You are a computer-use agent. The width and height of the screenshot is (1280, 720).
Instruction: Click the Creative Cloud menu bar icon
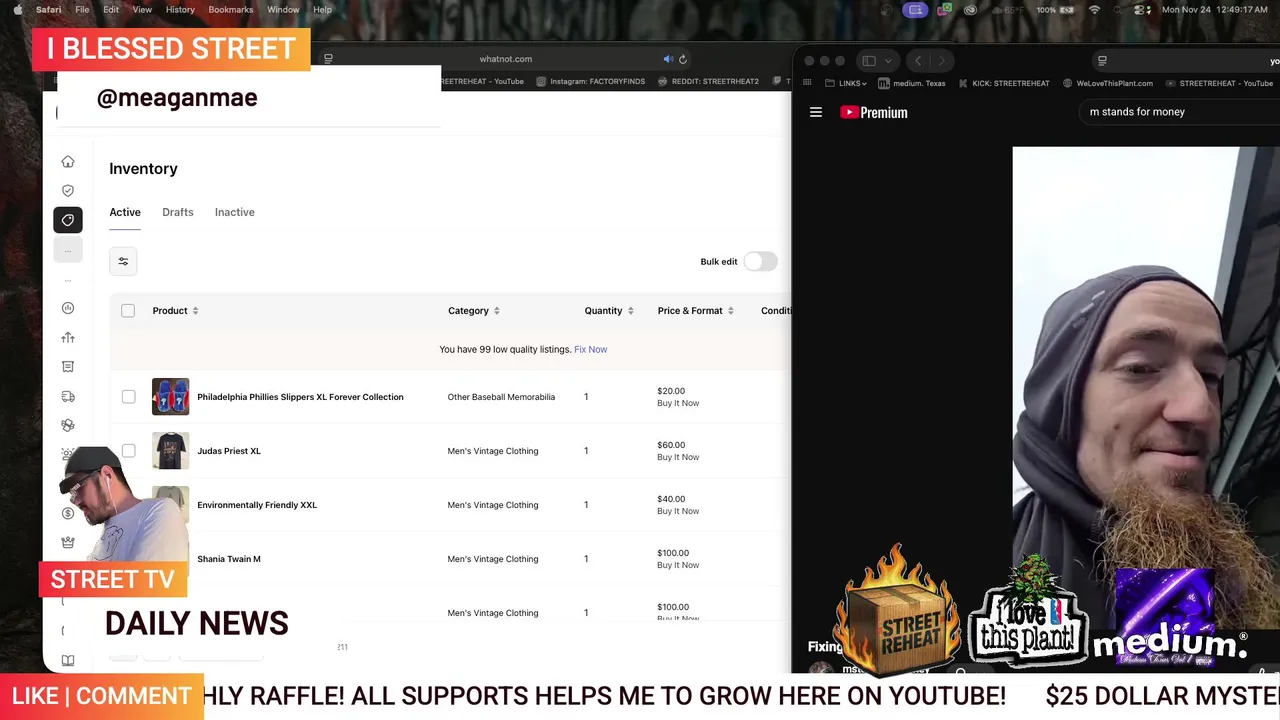970,10
